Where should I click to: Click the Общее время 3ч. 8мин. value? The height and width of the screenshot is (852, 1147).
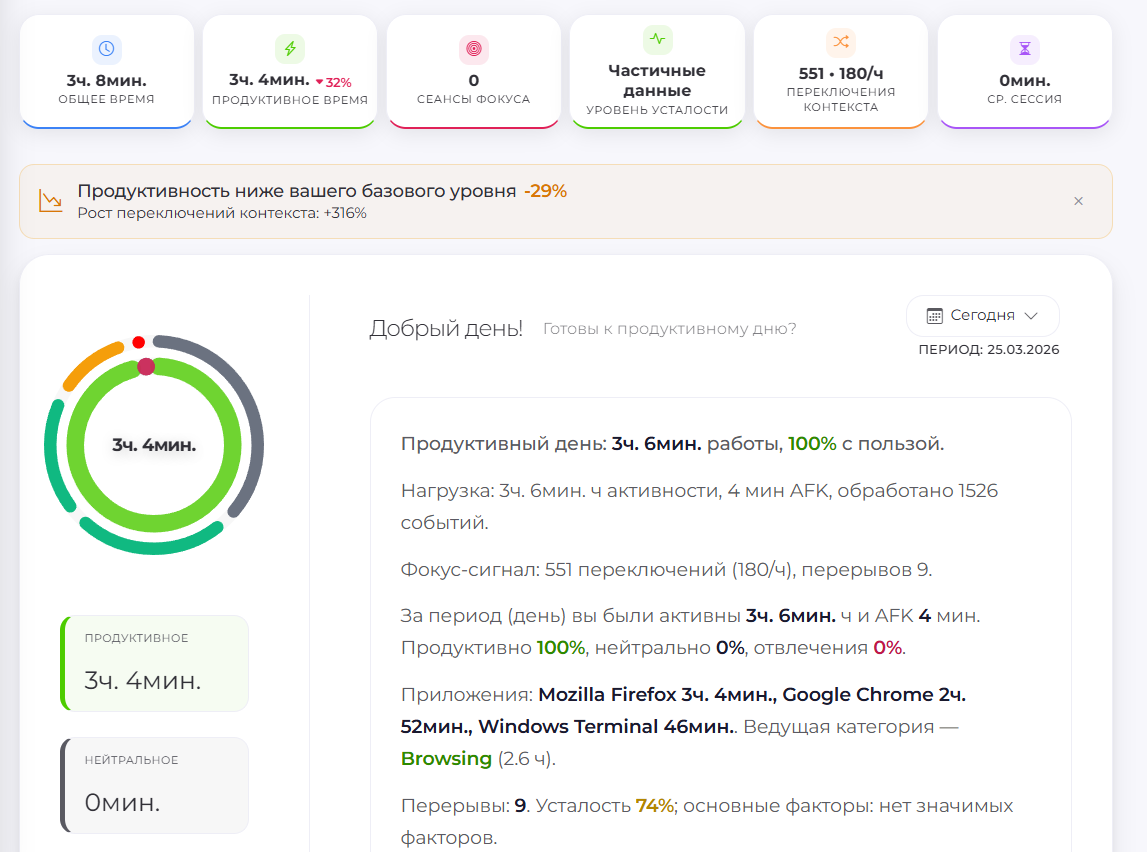(x=107, y=80)
